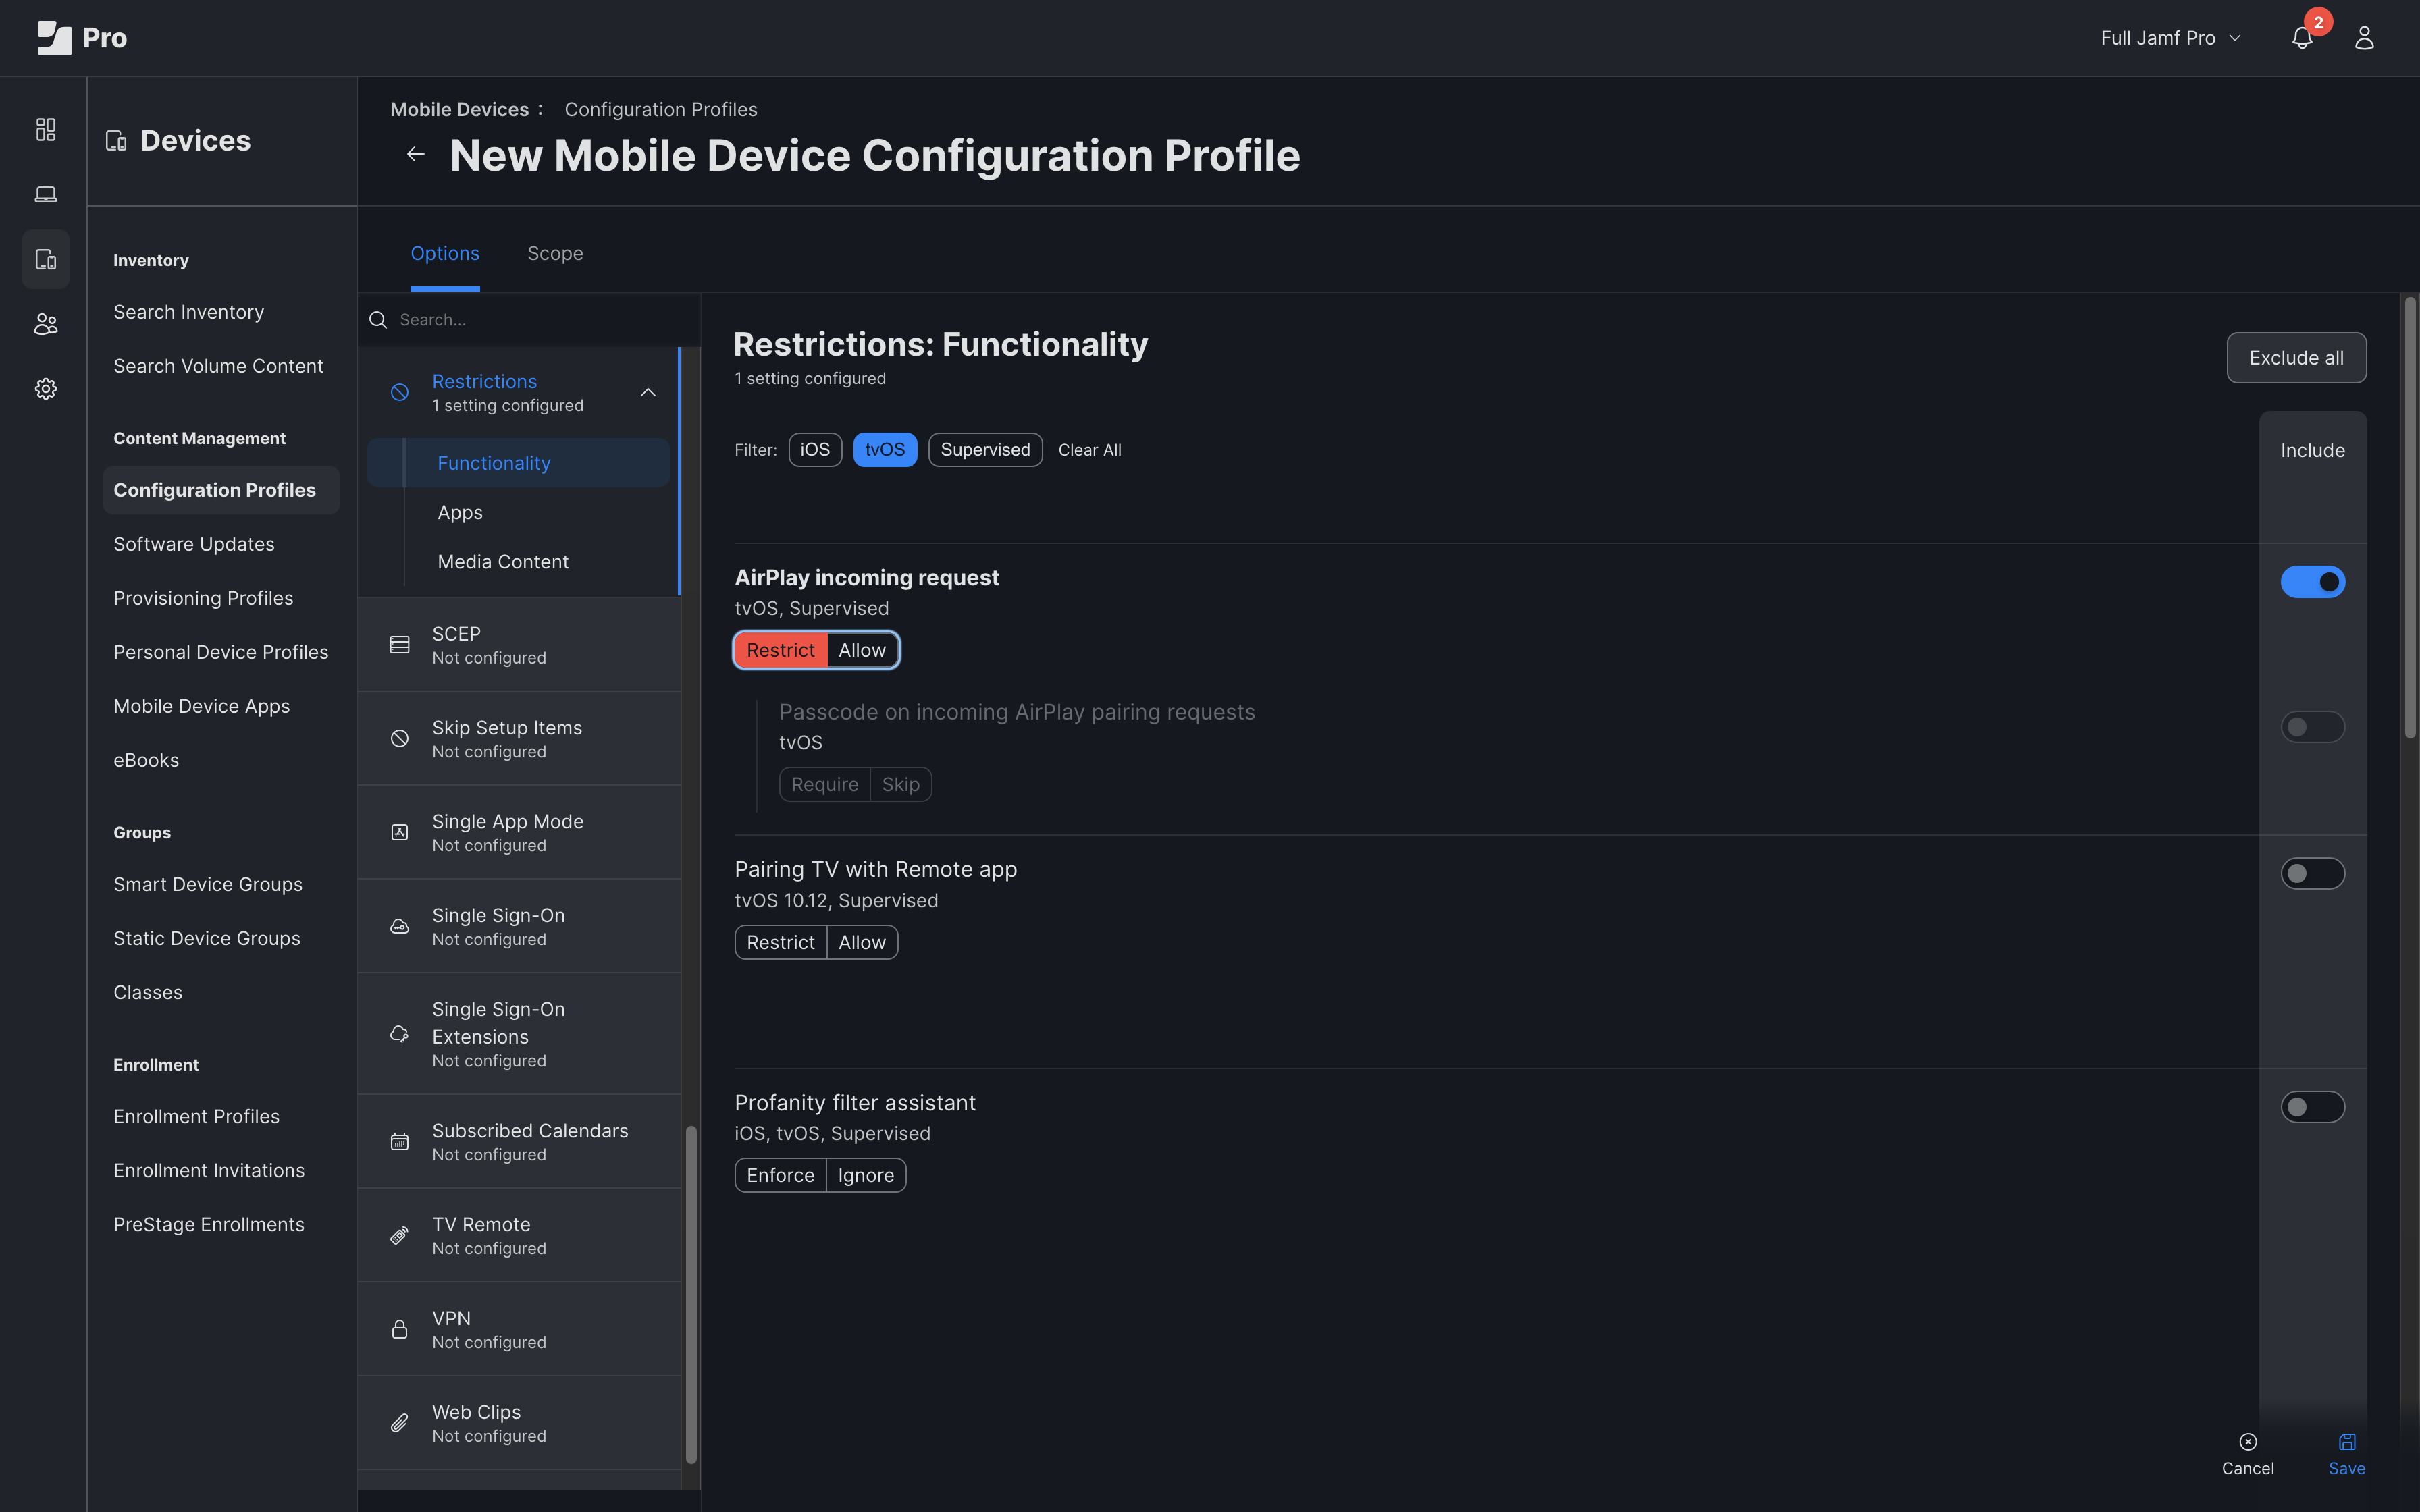Open Enrollment Profiles in sidebar
This screenshot has width=2420, height=1512.
click(x=197, y=1117)
